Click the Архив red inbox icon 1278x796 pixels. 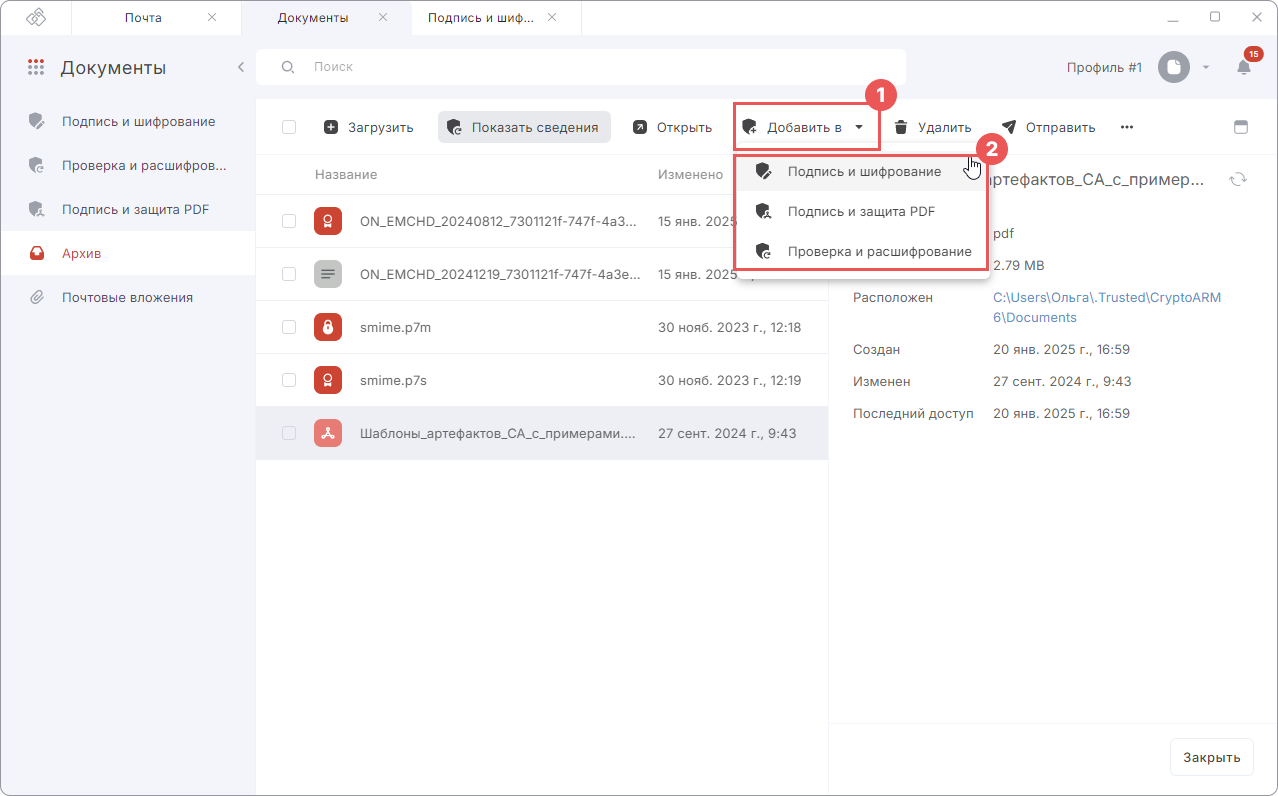point(37,253)
